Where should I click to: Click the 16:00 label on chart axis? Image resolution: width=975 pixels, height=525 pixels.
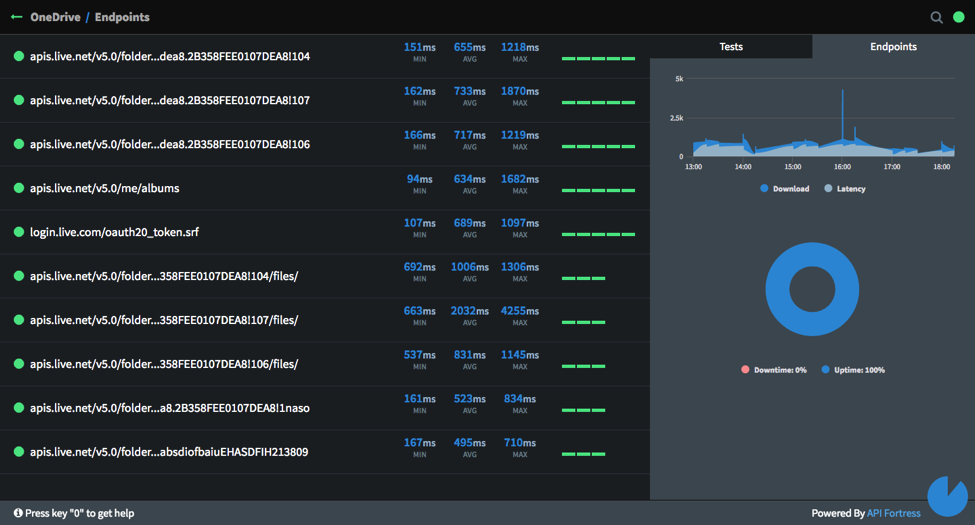(x=843, y=167)
